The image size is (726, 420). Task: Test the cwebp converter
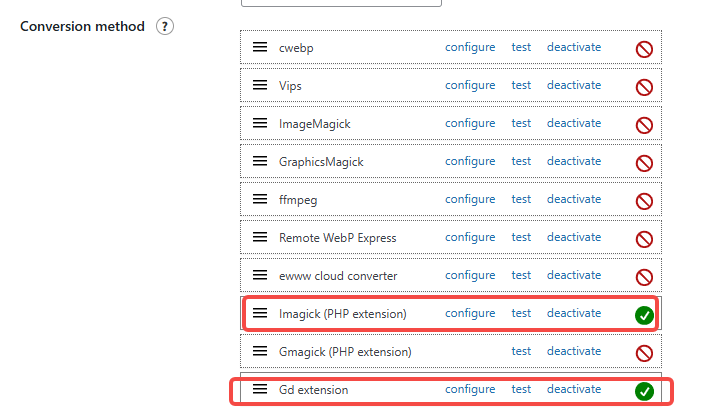[x=521, y=47]
